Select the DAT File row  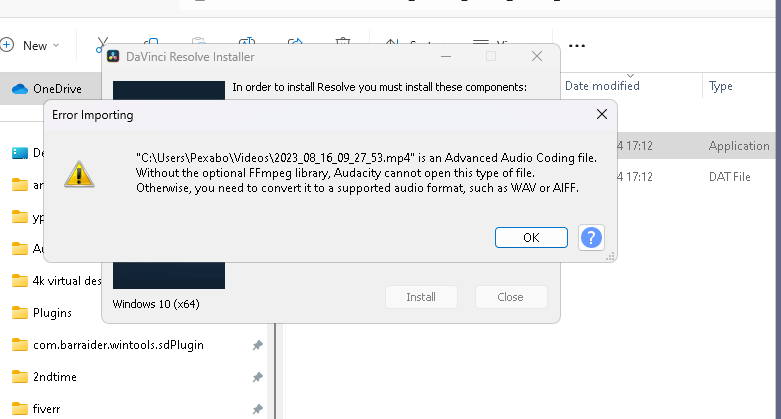(x=696, y=176)
